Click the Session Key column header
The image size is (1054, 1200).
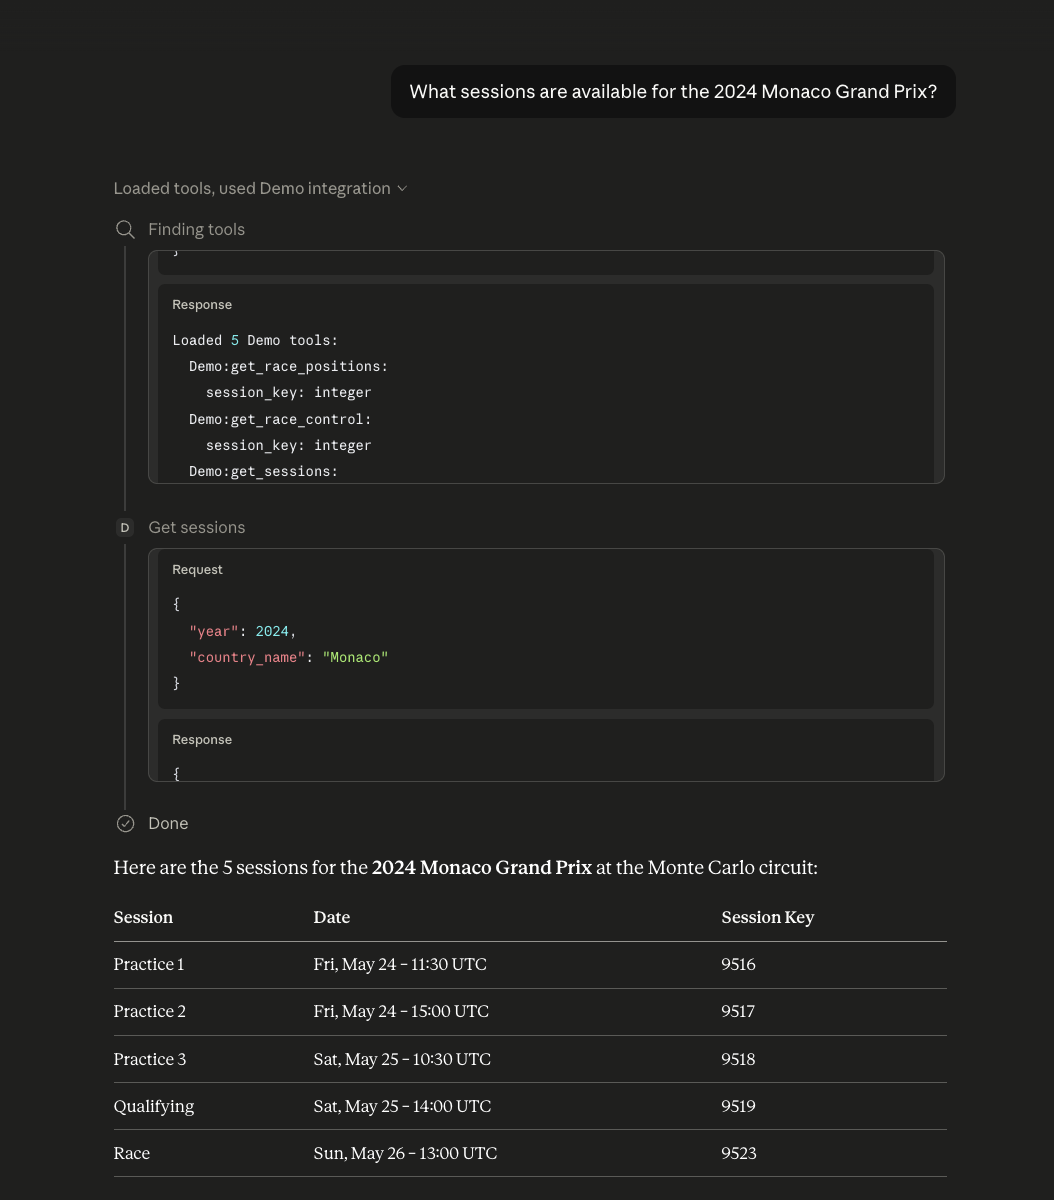click(768, 917)
